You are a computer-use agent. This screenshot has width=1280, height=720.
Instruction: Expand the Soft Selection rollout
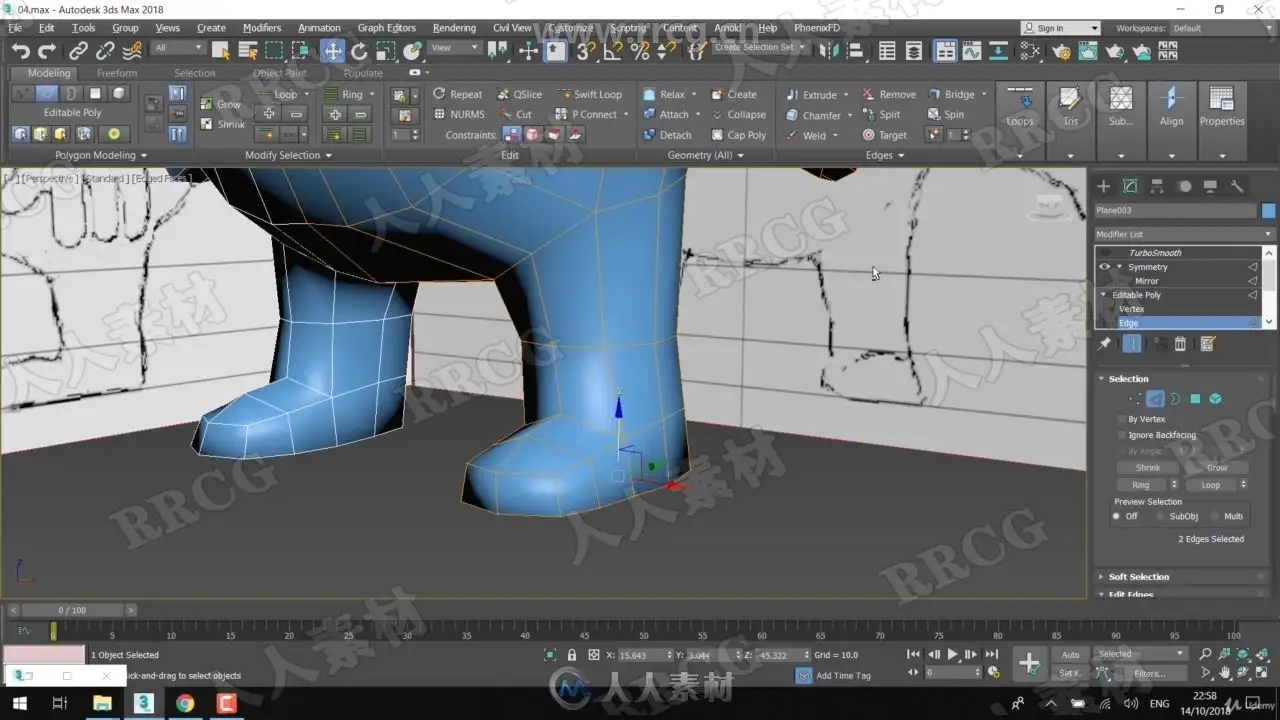(x=1138, y=577)
